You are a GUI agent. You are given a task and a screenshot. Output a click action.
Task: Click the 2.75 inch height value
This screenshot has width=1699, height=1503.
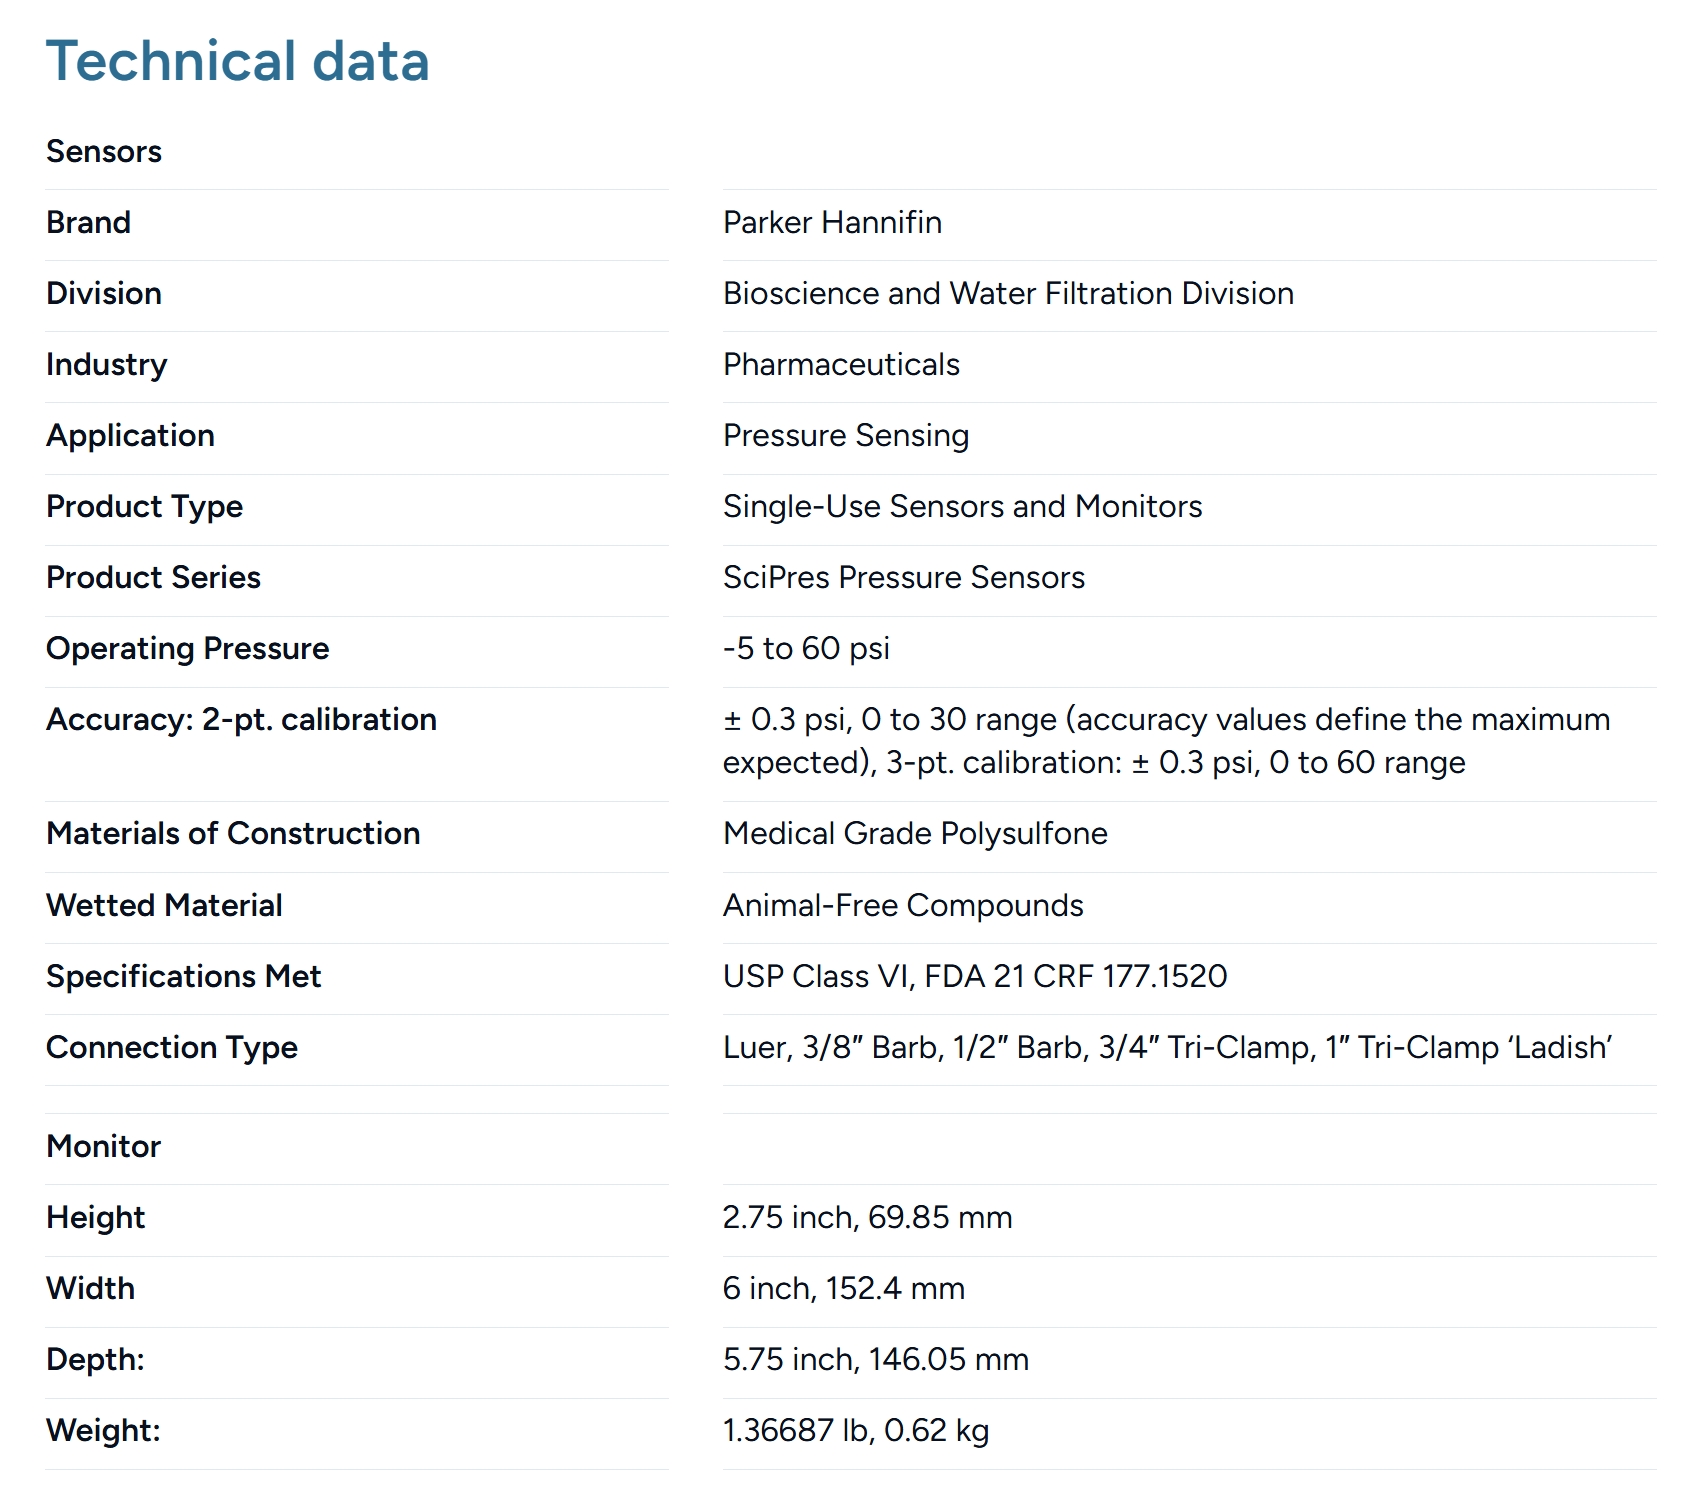(x=867, y=1218)
